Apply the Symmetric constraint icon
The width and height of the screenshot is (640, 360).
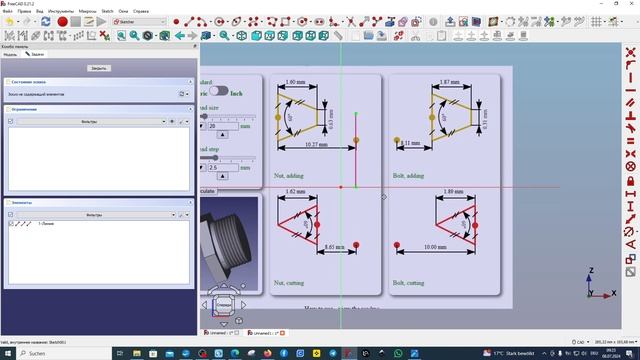point(631,154)
